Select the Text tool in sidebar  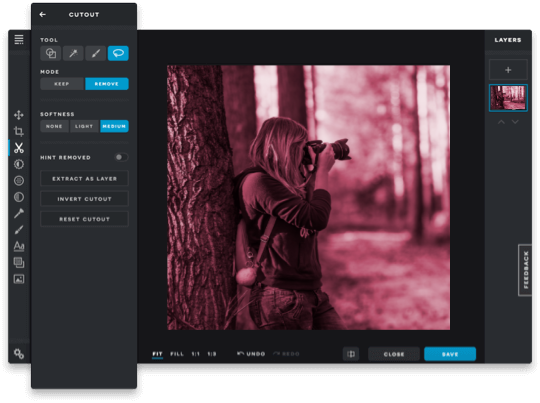click(19, 246)
